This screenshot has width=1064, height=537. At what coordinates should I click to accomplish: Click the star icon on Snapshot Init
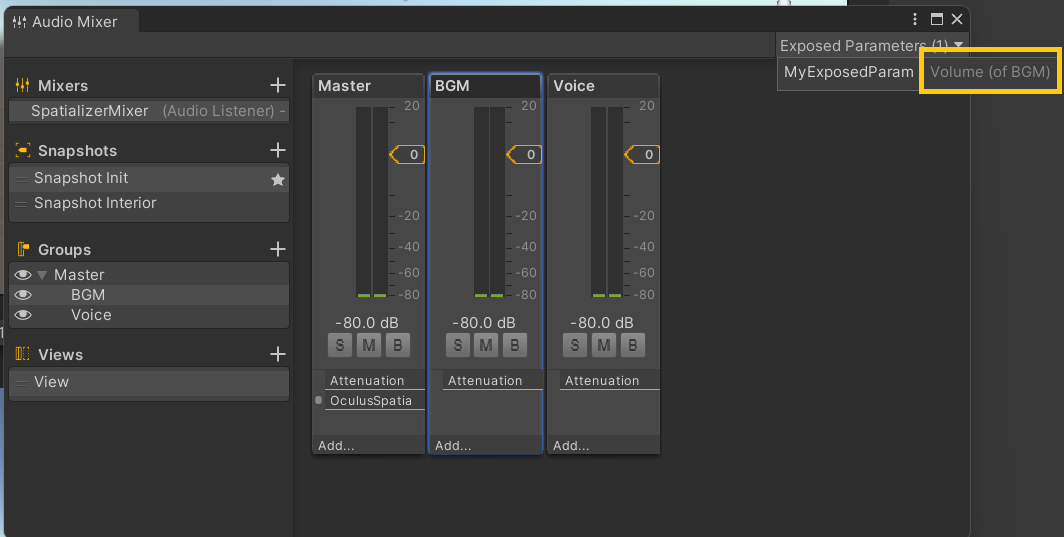coord(278,179)
